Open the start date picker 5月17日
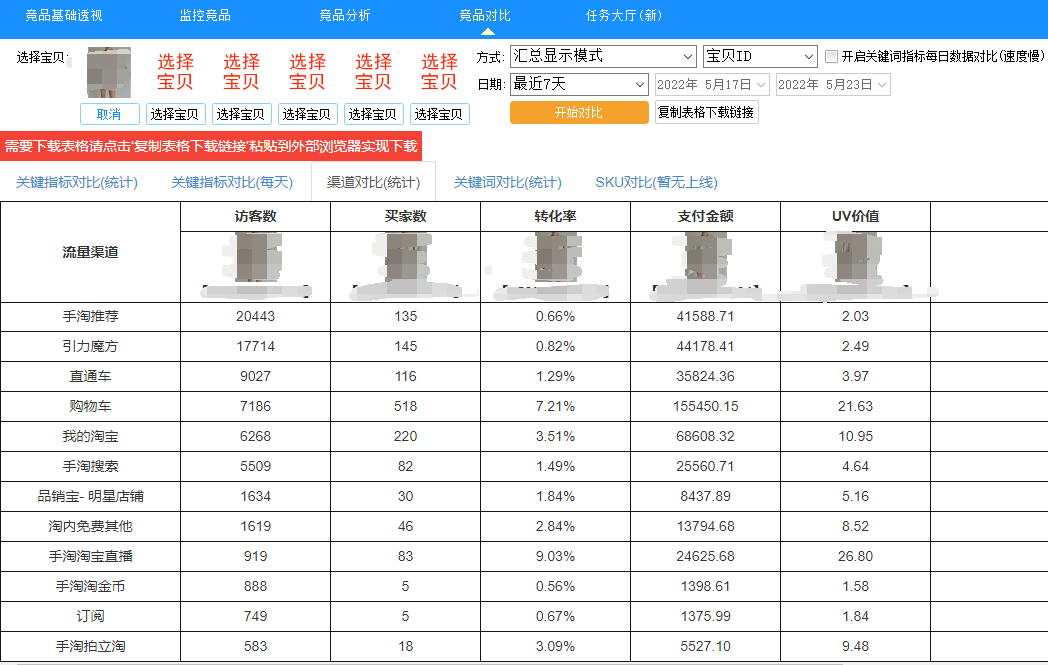1048x665 pixels. 712,85
